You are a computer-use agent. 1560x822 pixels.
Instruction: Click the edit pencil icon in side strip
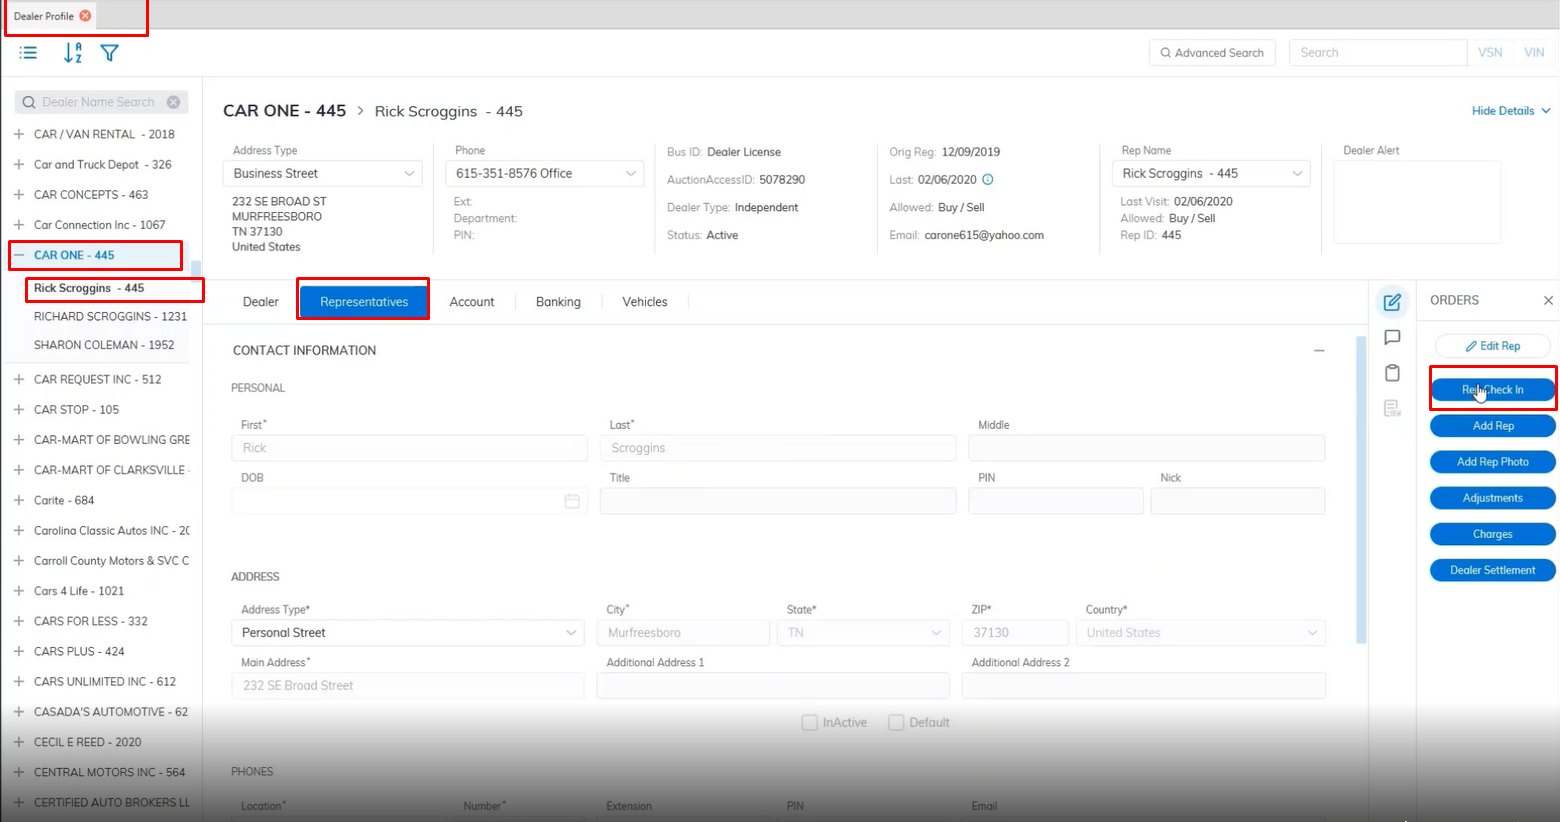(x=1392, y=302)
